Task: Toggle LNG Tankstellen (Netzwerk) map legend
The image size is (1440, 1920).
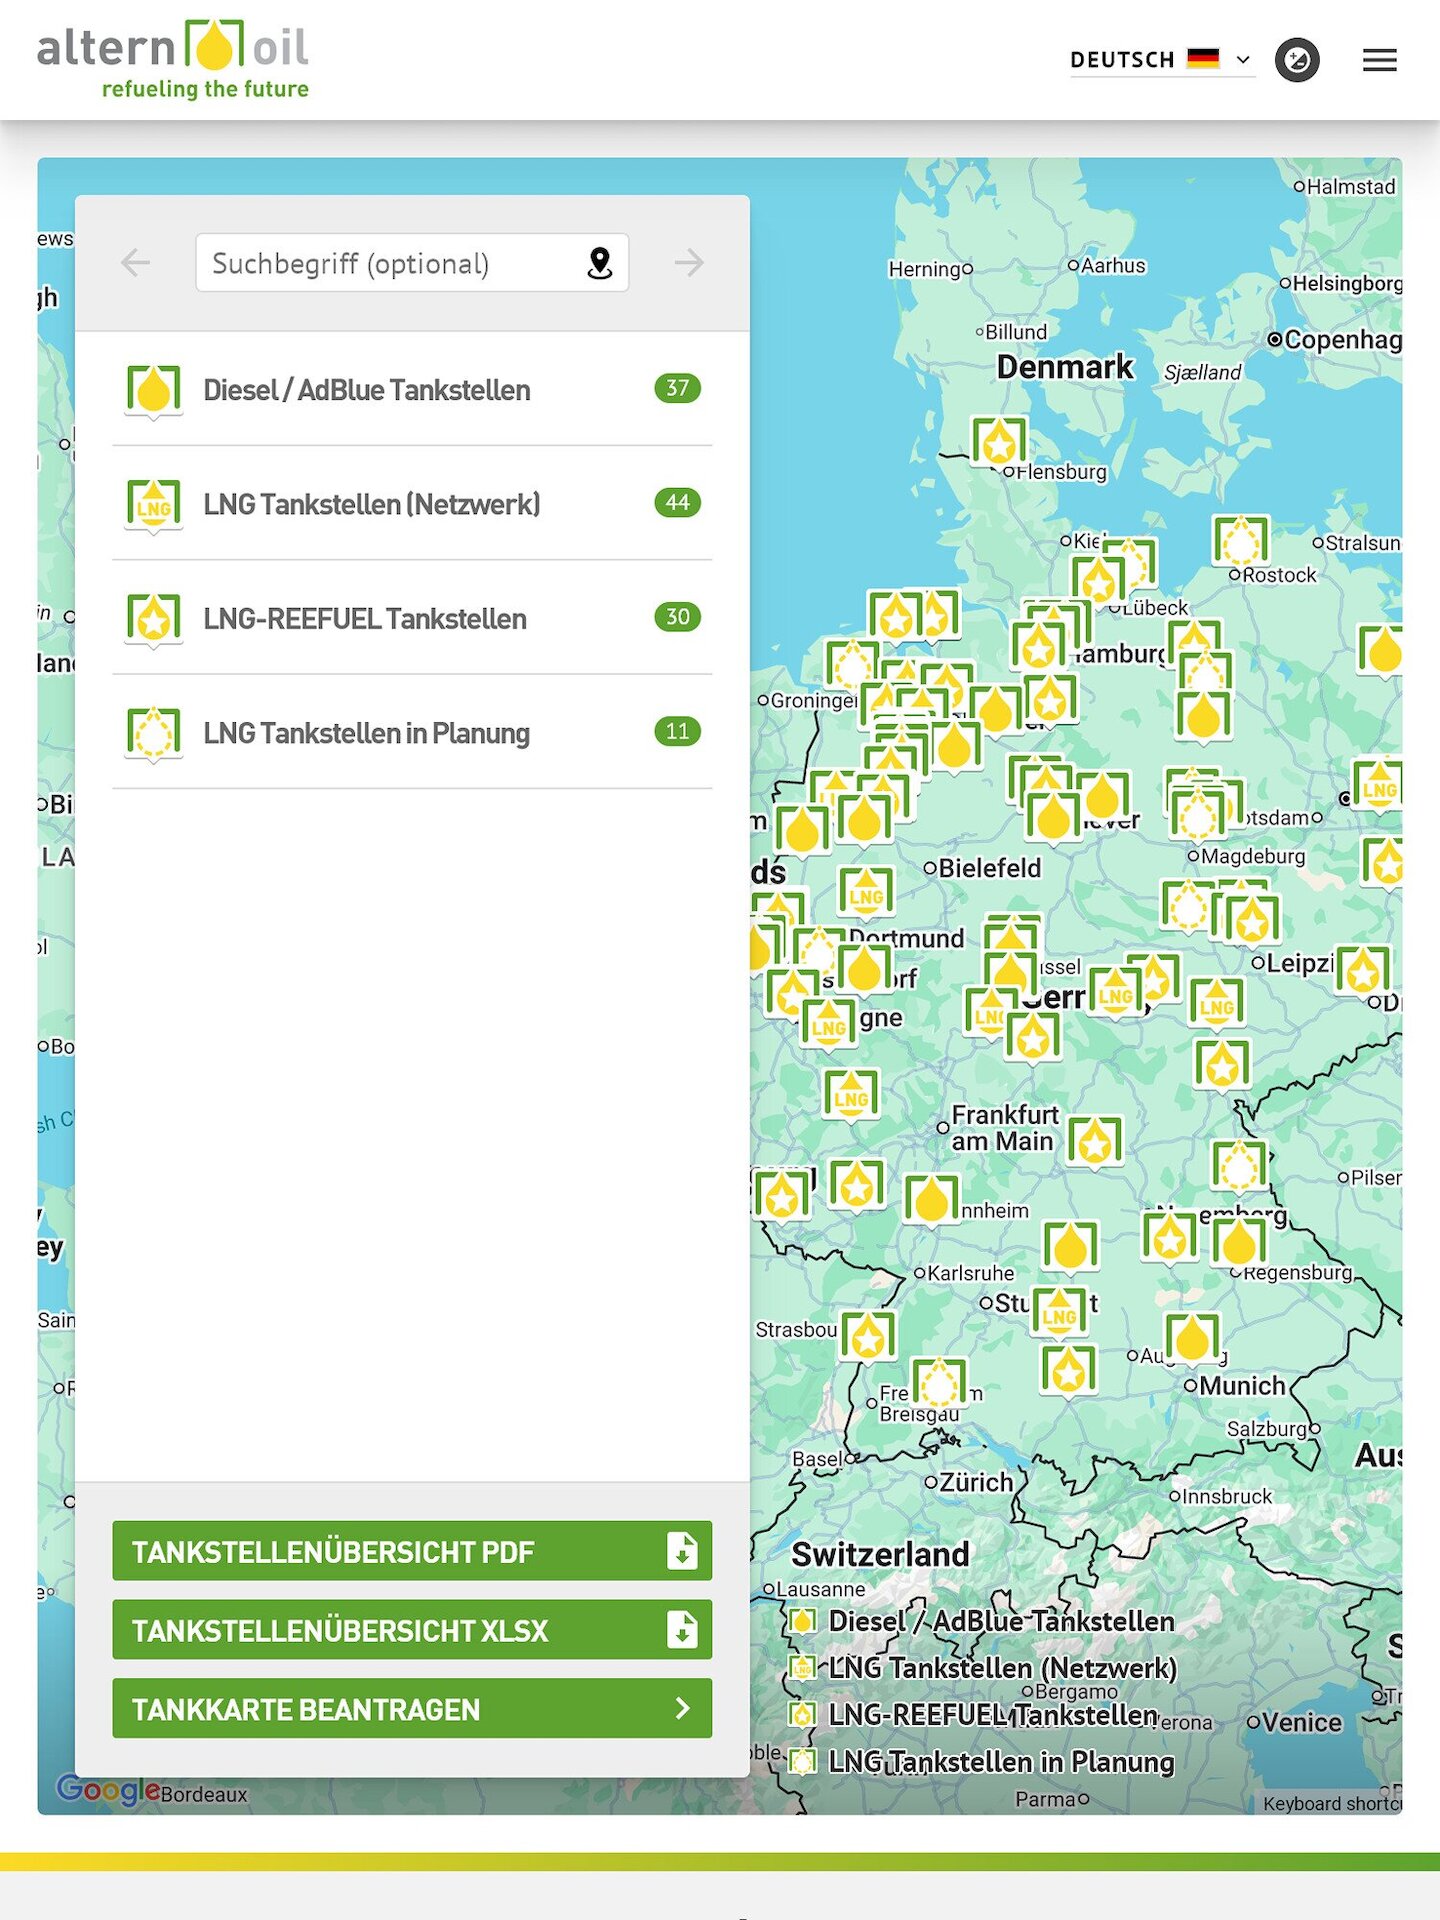Action: pos(1001,1668)
